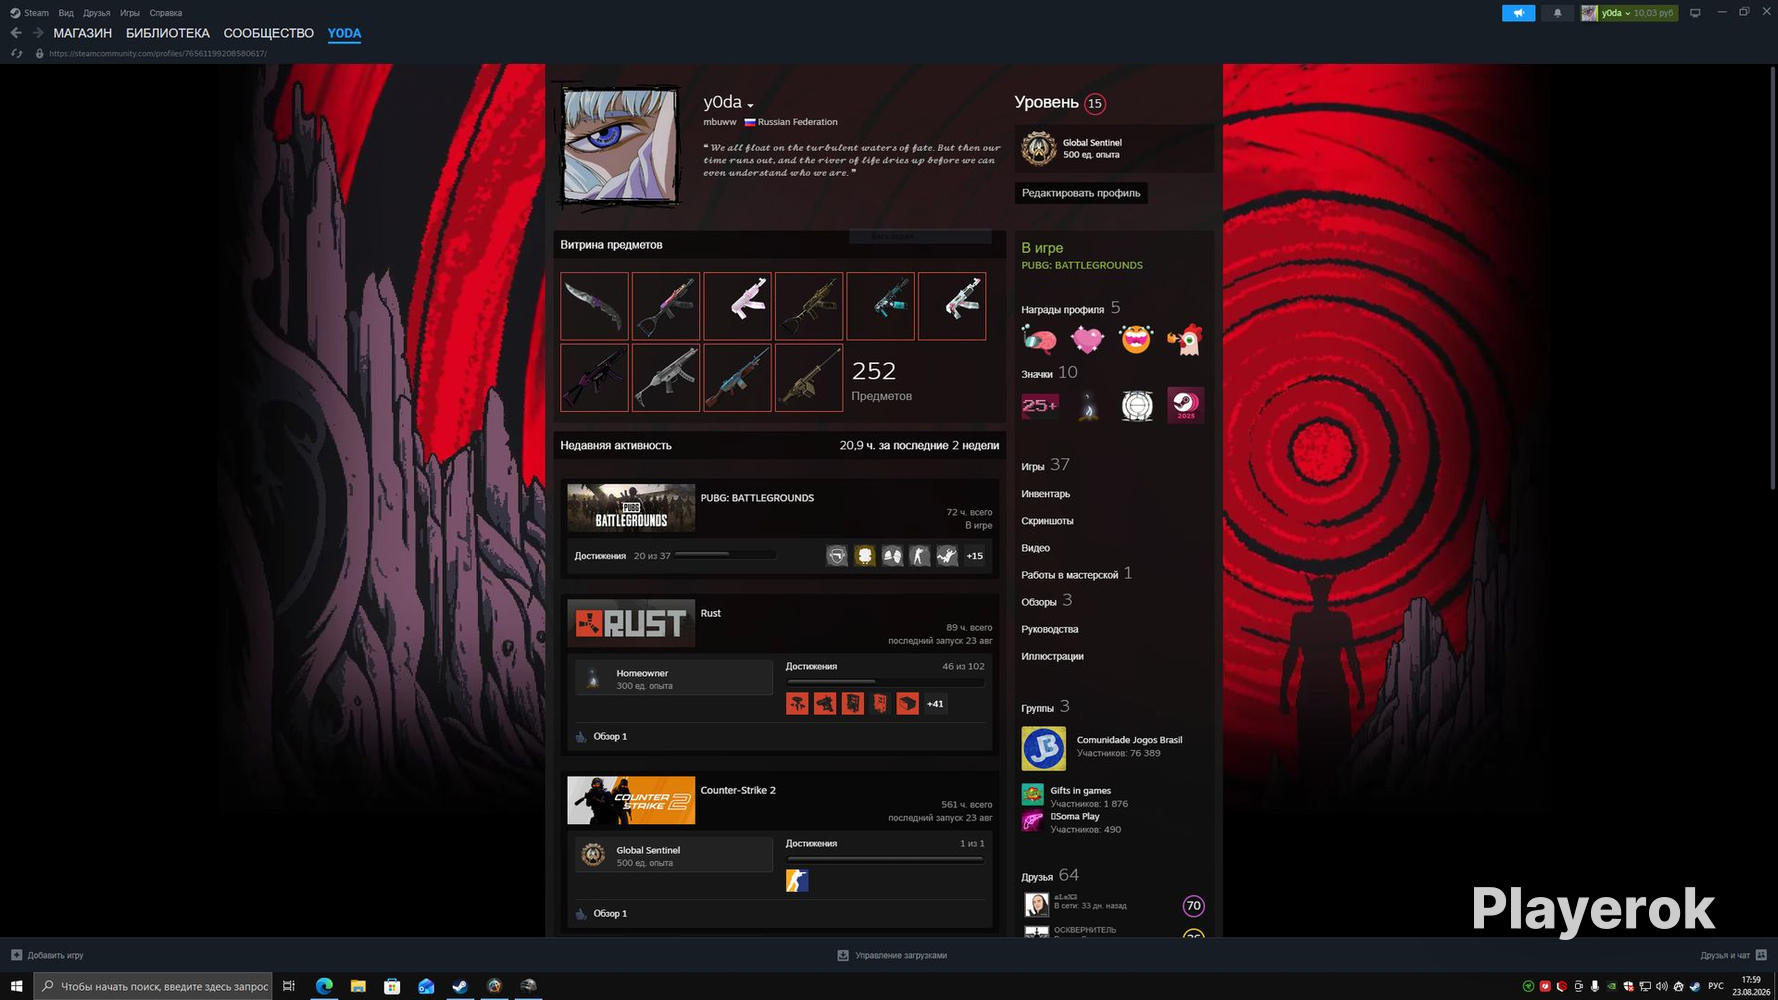Open the Скриншоты link

pyautogui.click(x=1047, y=521)
